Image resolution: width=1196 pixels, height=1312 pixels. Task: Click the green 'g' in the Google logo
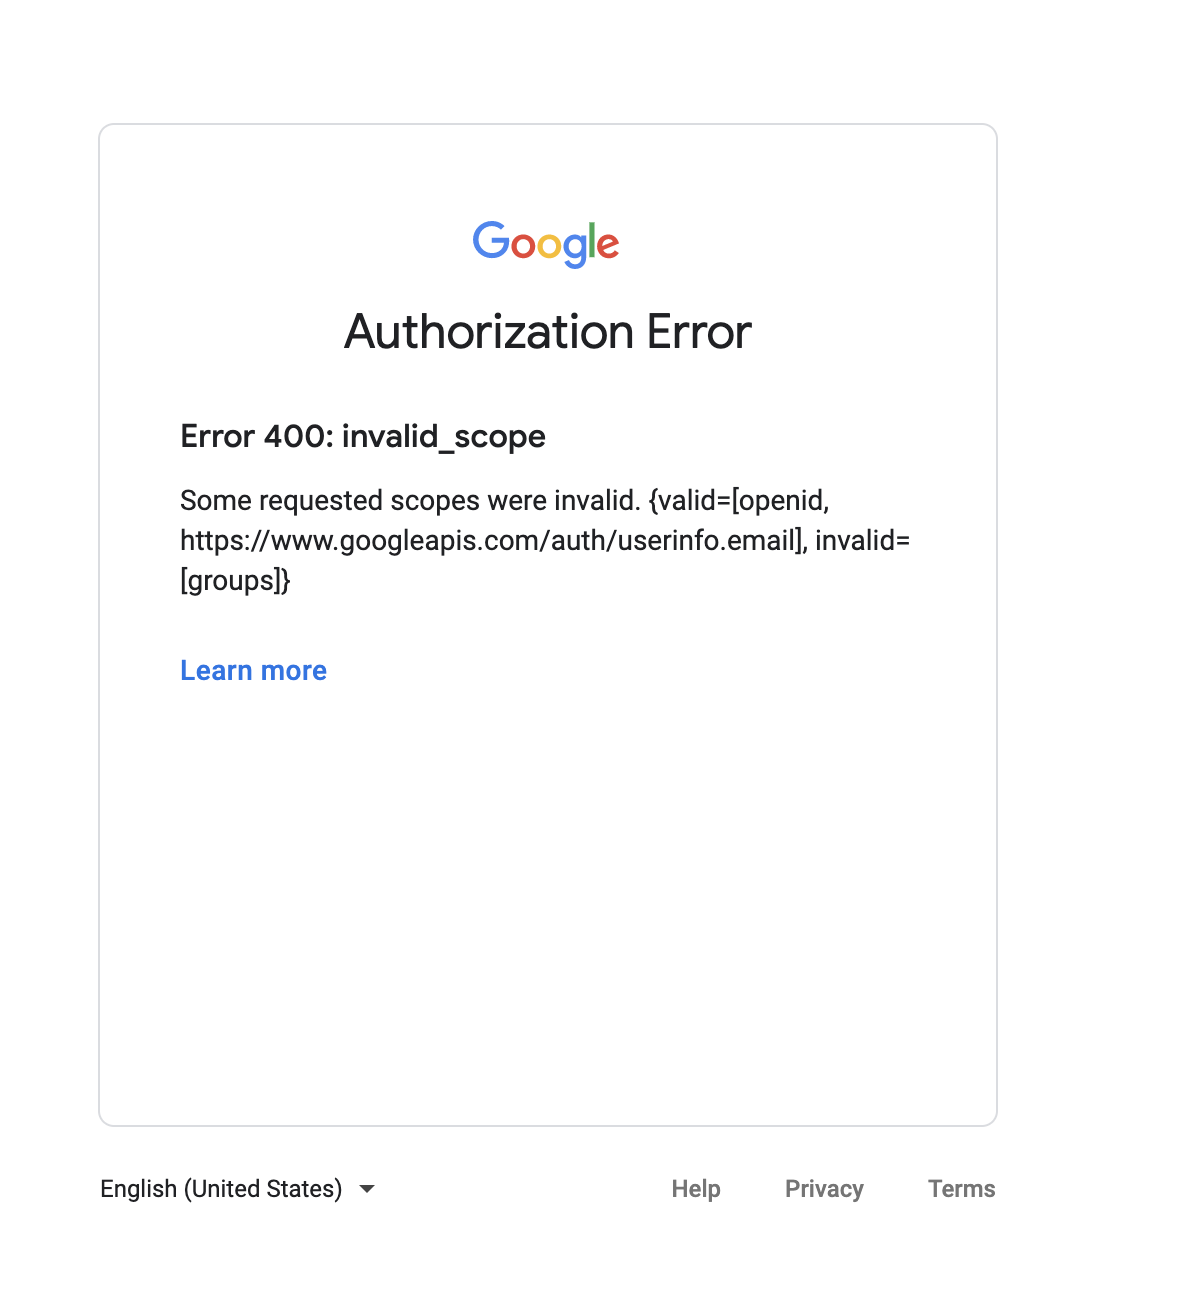click(x=577, y=252)
